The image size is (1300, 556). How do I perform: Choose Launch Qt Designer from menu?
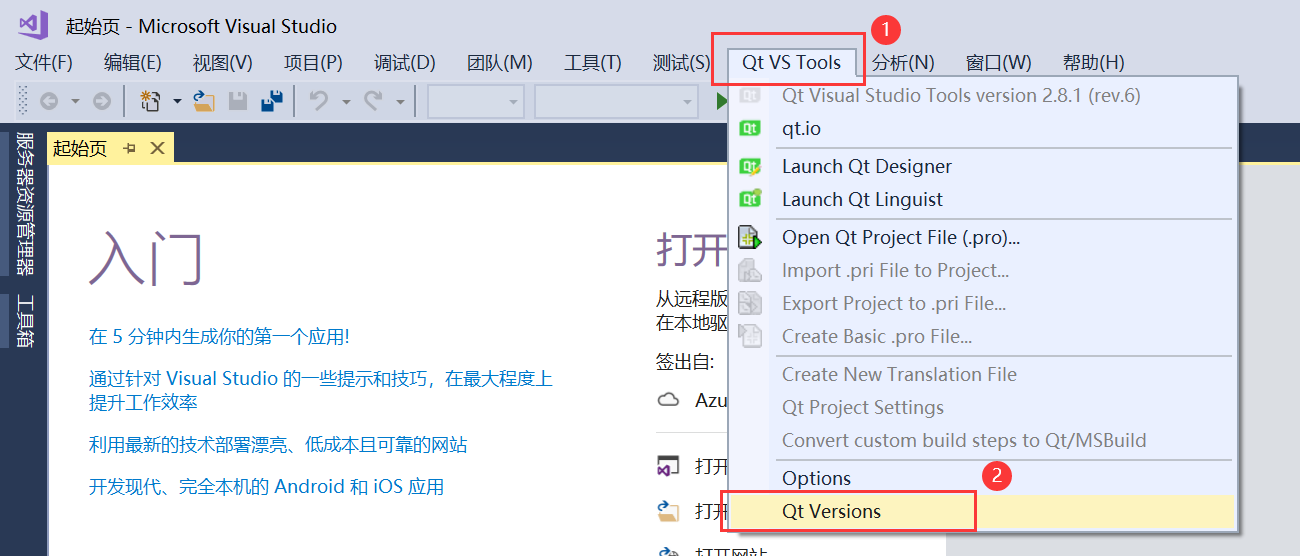click(x=982, y=167)
